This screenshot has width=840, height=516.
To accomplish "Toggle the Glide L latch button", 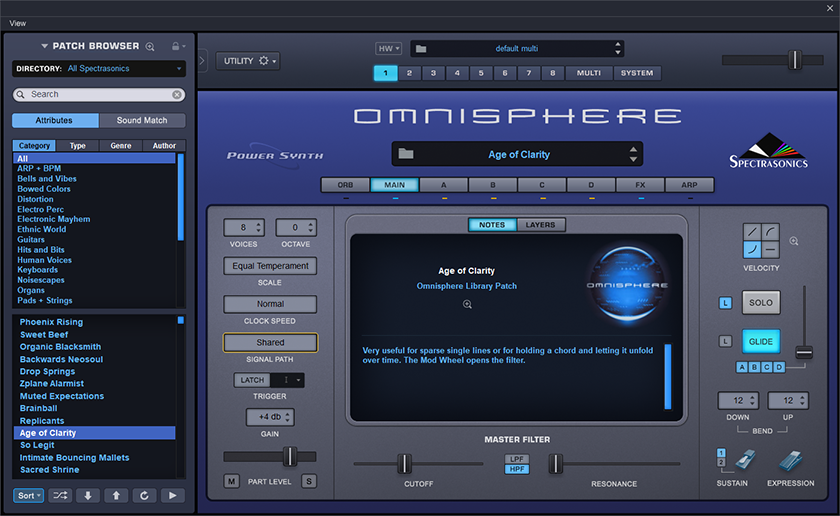I will [725, 341].
